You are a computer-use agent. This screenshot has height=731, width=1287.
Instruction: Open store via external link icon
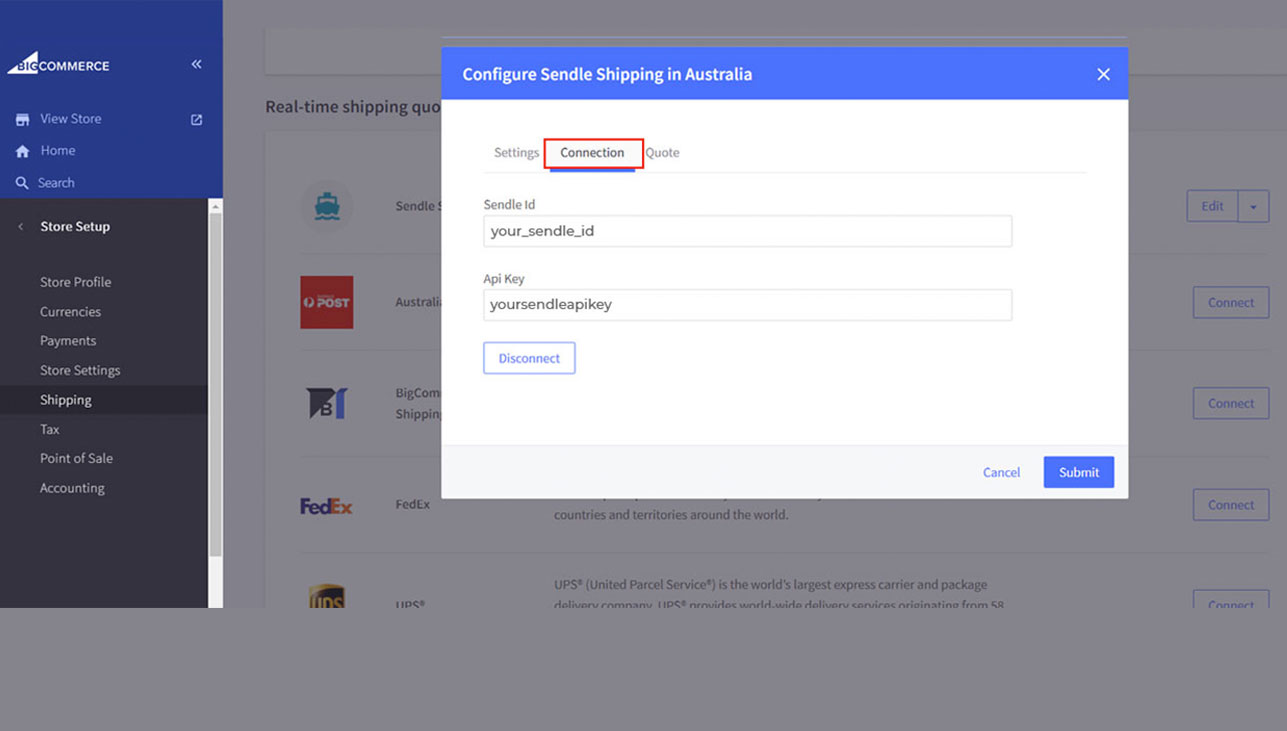pyautogui.click(x=196, y=119)
